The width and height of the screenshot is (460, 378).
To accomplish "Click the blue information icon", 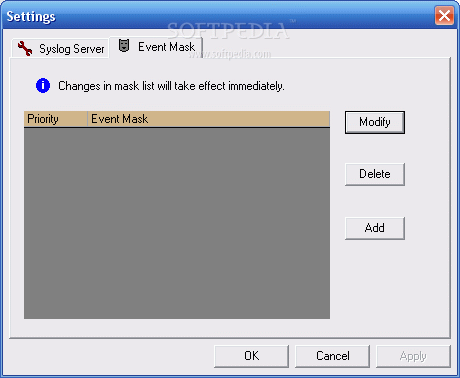I will tap(43, 86).
